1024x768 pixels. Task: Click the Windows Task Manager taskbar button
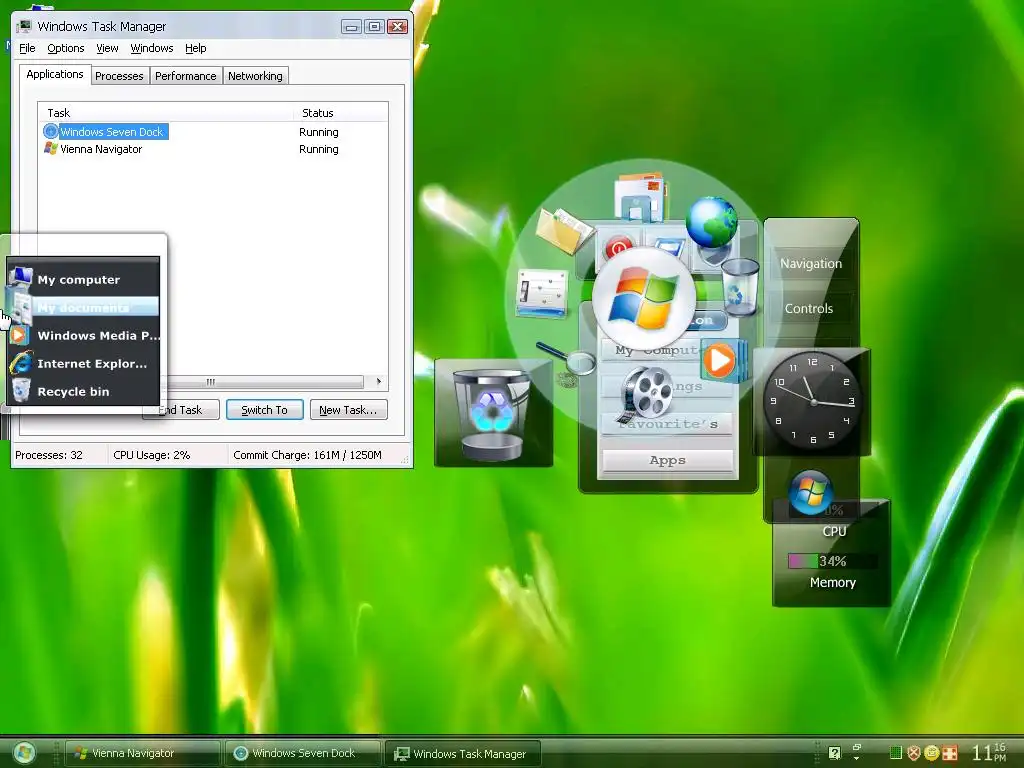point(464,753)
